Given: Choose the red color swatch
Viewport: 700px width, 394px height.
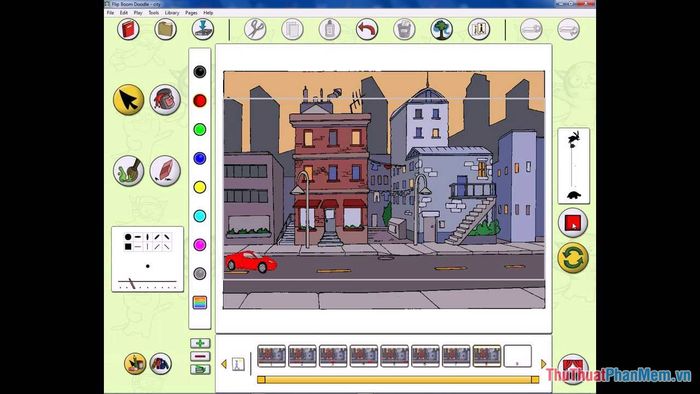Looking at the screenshot, I should pos(200,100).
